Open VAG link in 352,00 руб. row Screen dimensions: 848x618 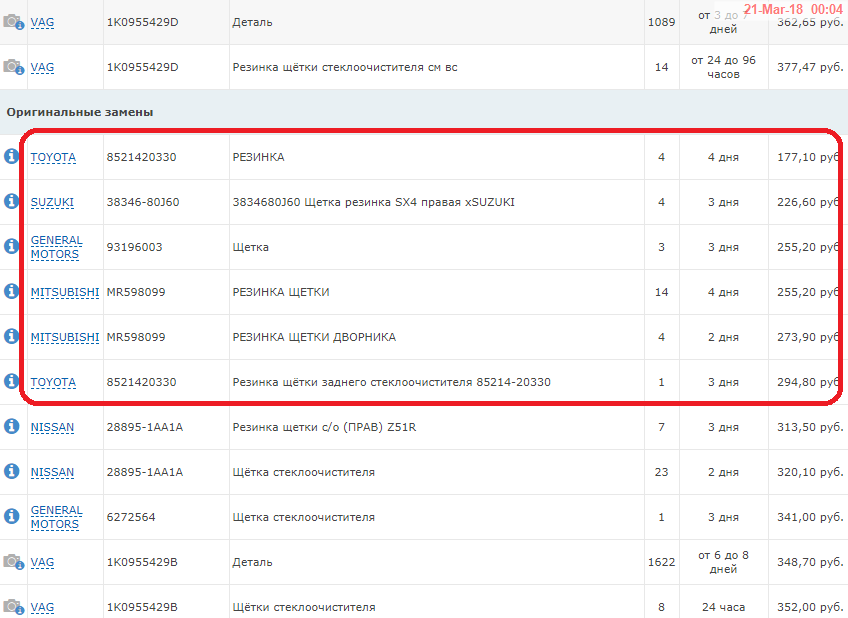coord(42,607)
